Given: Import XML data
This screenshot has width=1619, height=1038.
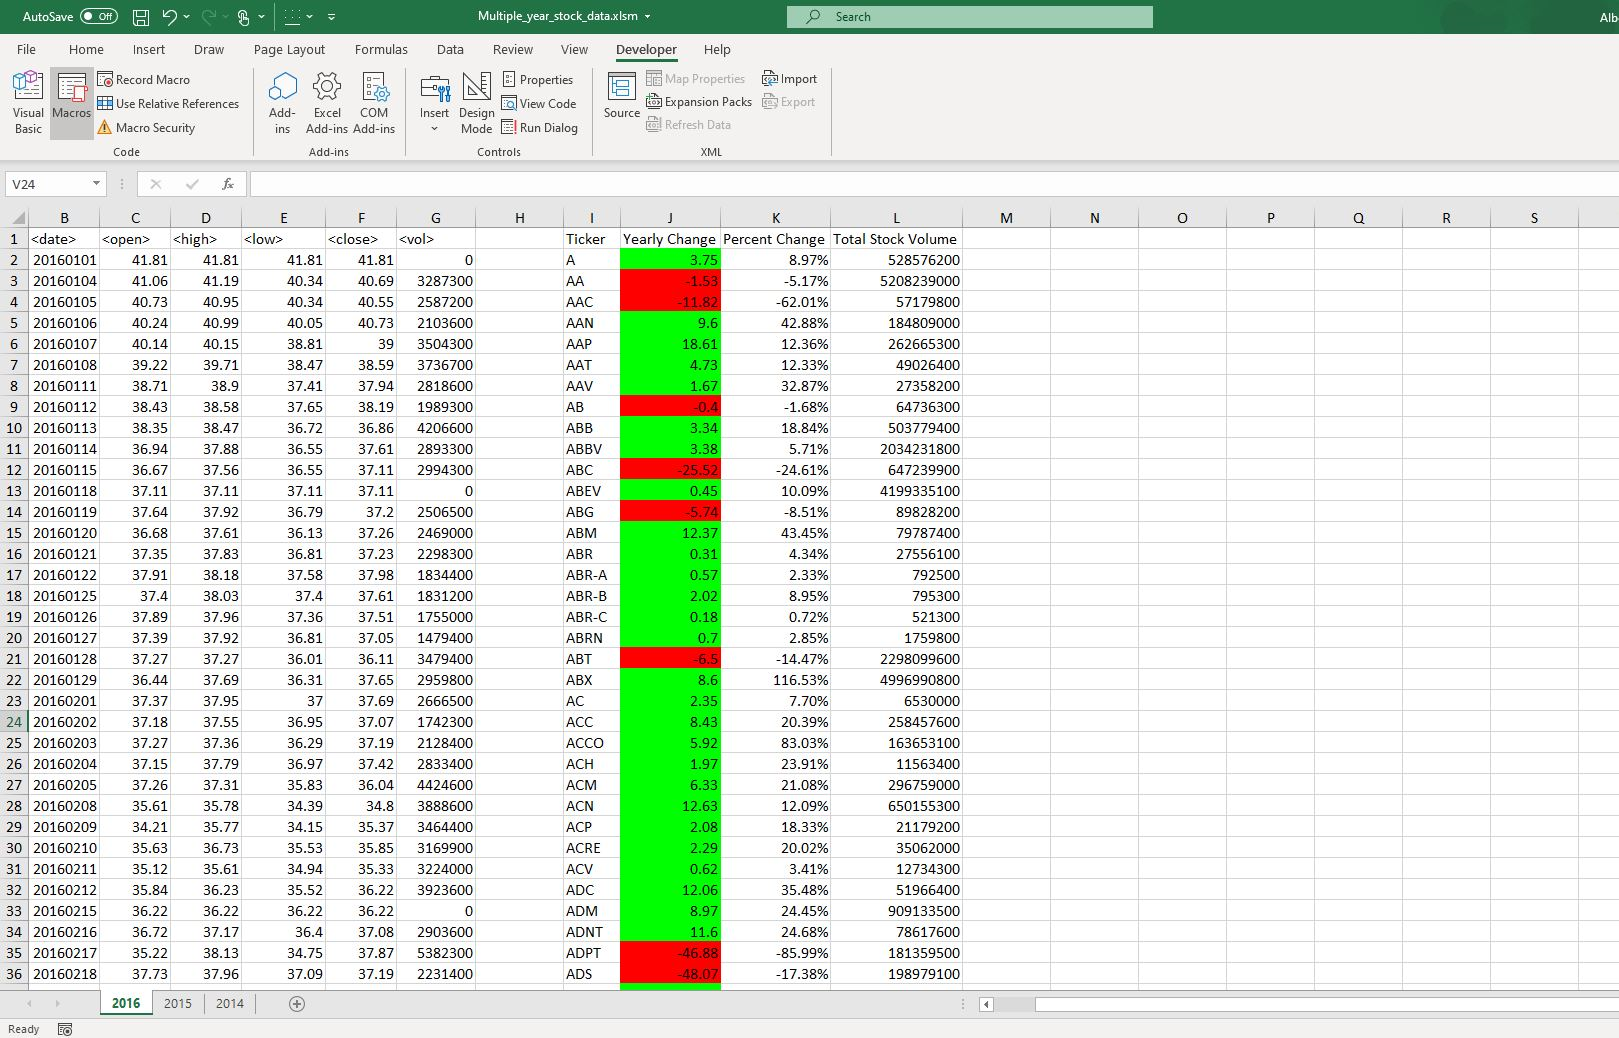Looking at the screenshot, I should tap(789, 78).
